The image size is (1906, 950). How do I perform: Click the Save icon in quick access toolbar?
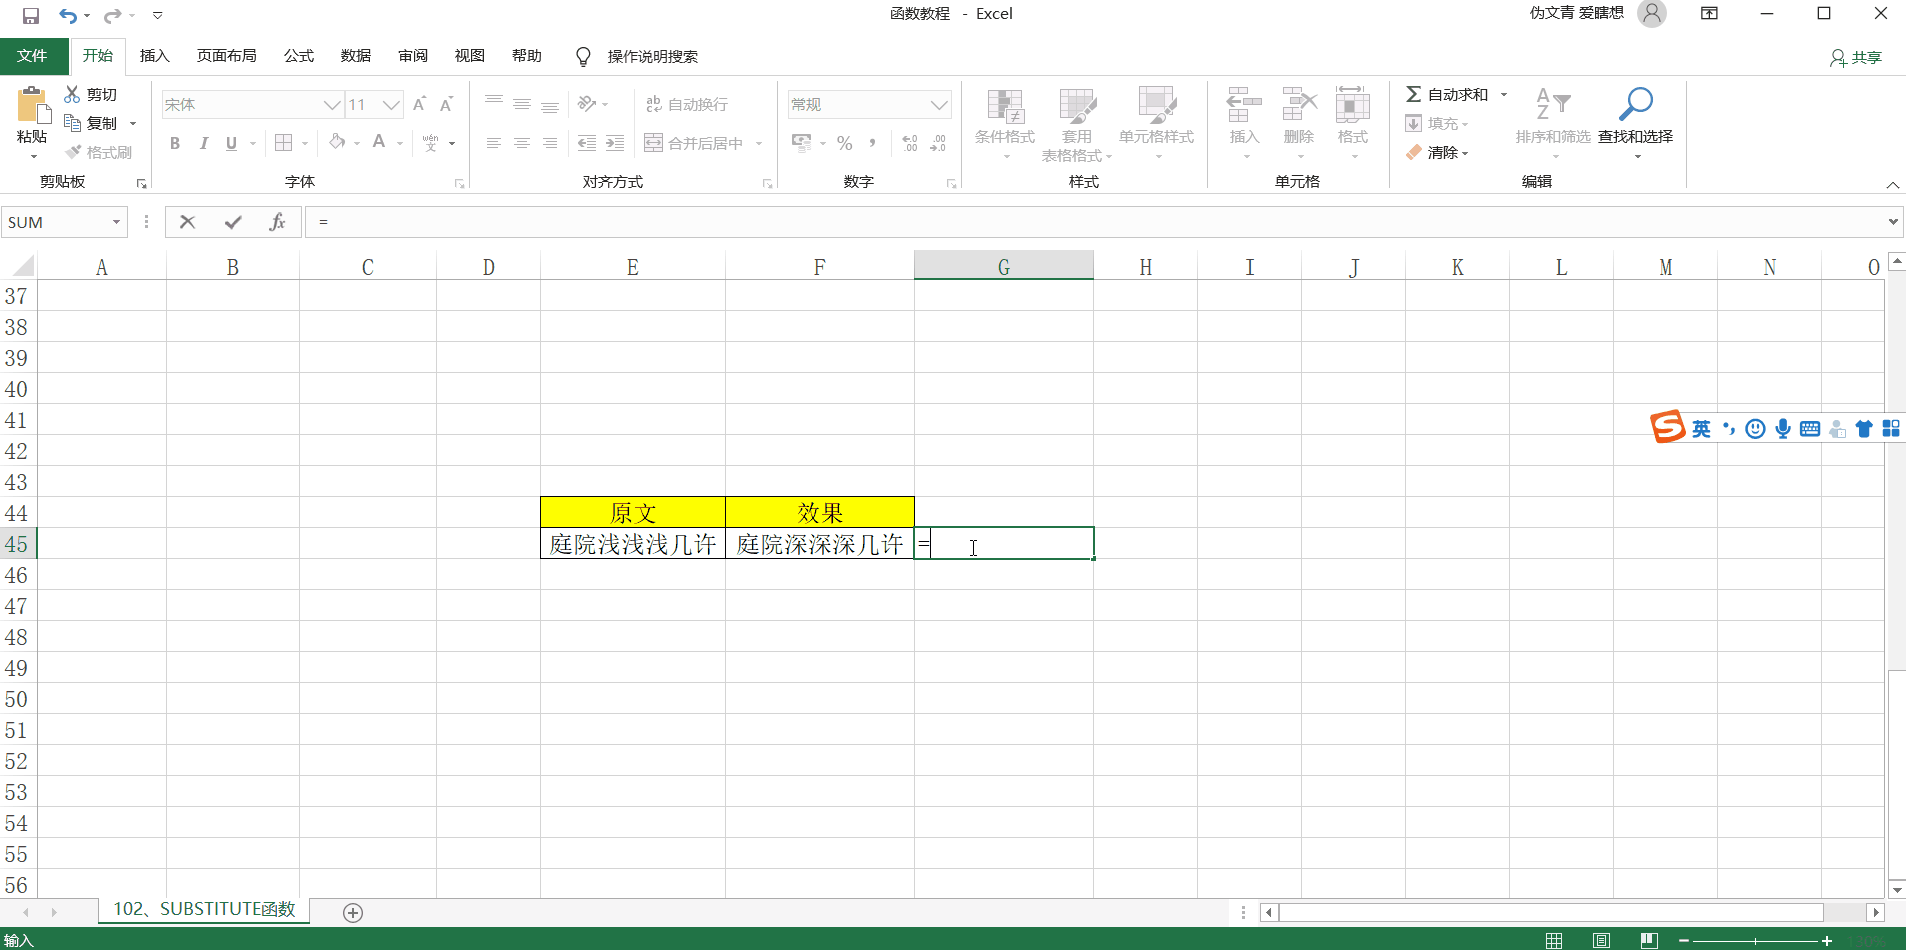click(x=30, y=15)
